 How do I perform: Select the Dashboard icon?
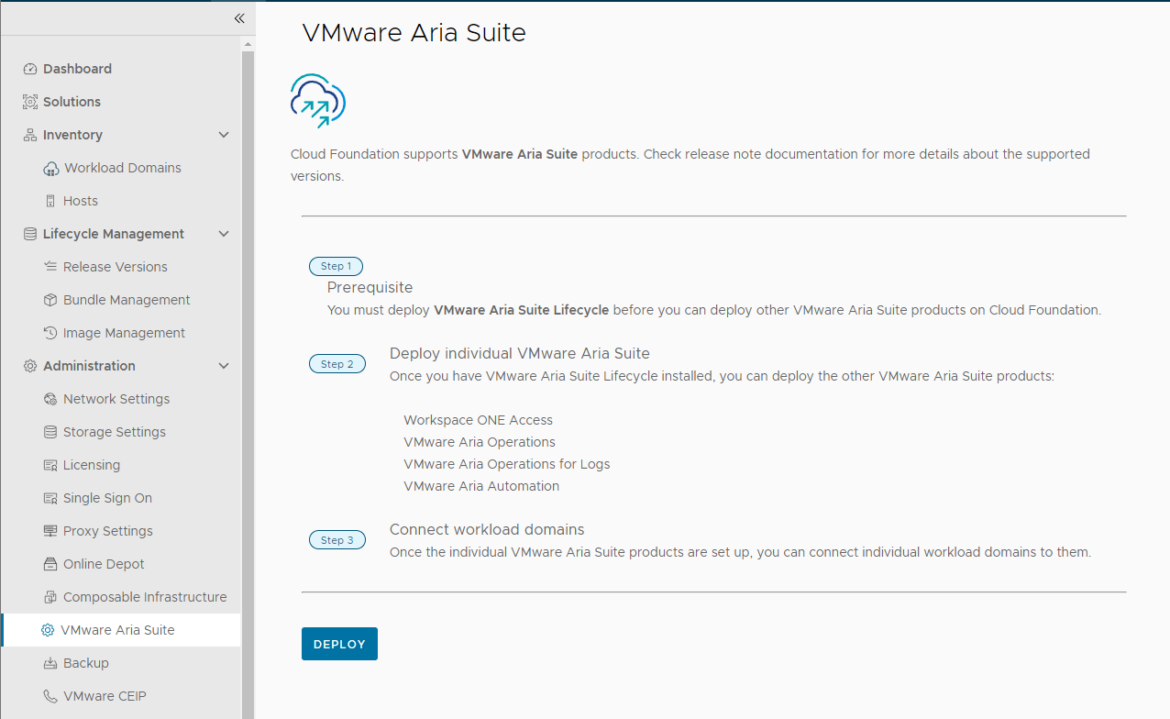[x=29, y=68]
